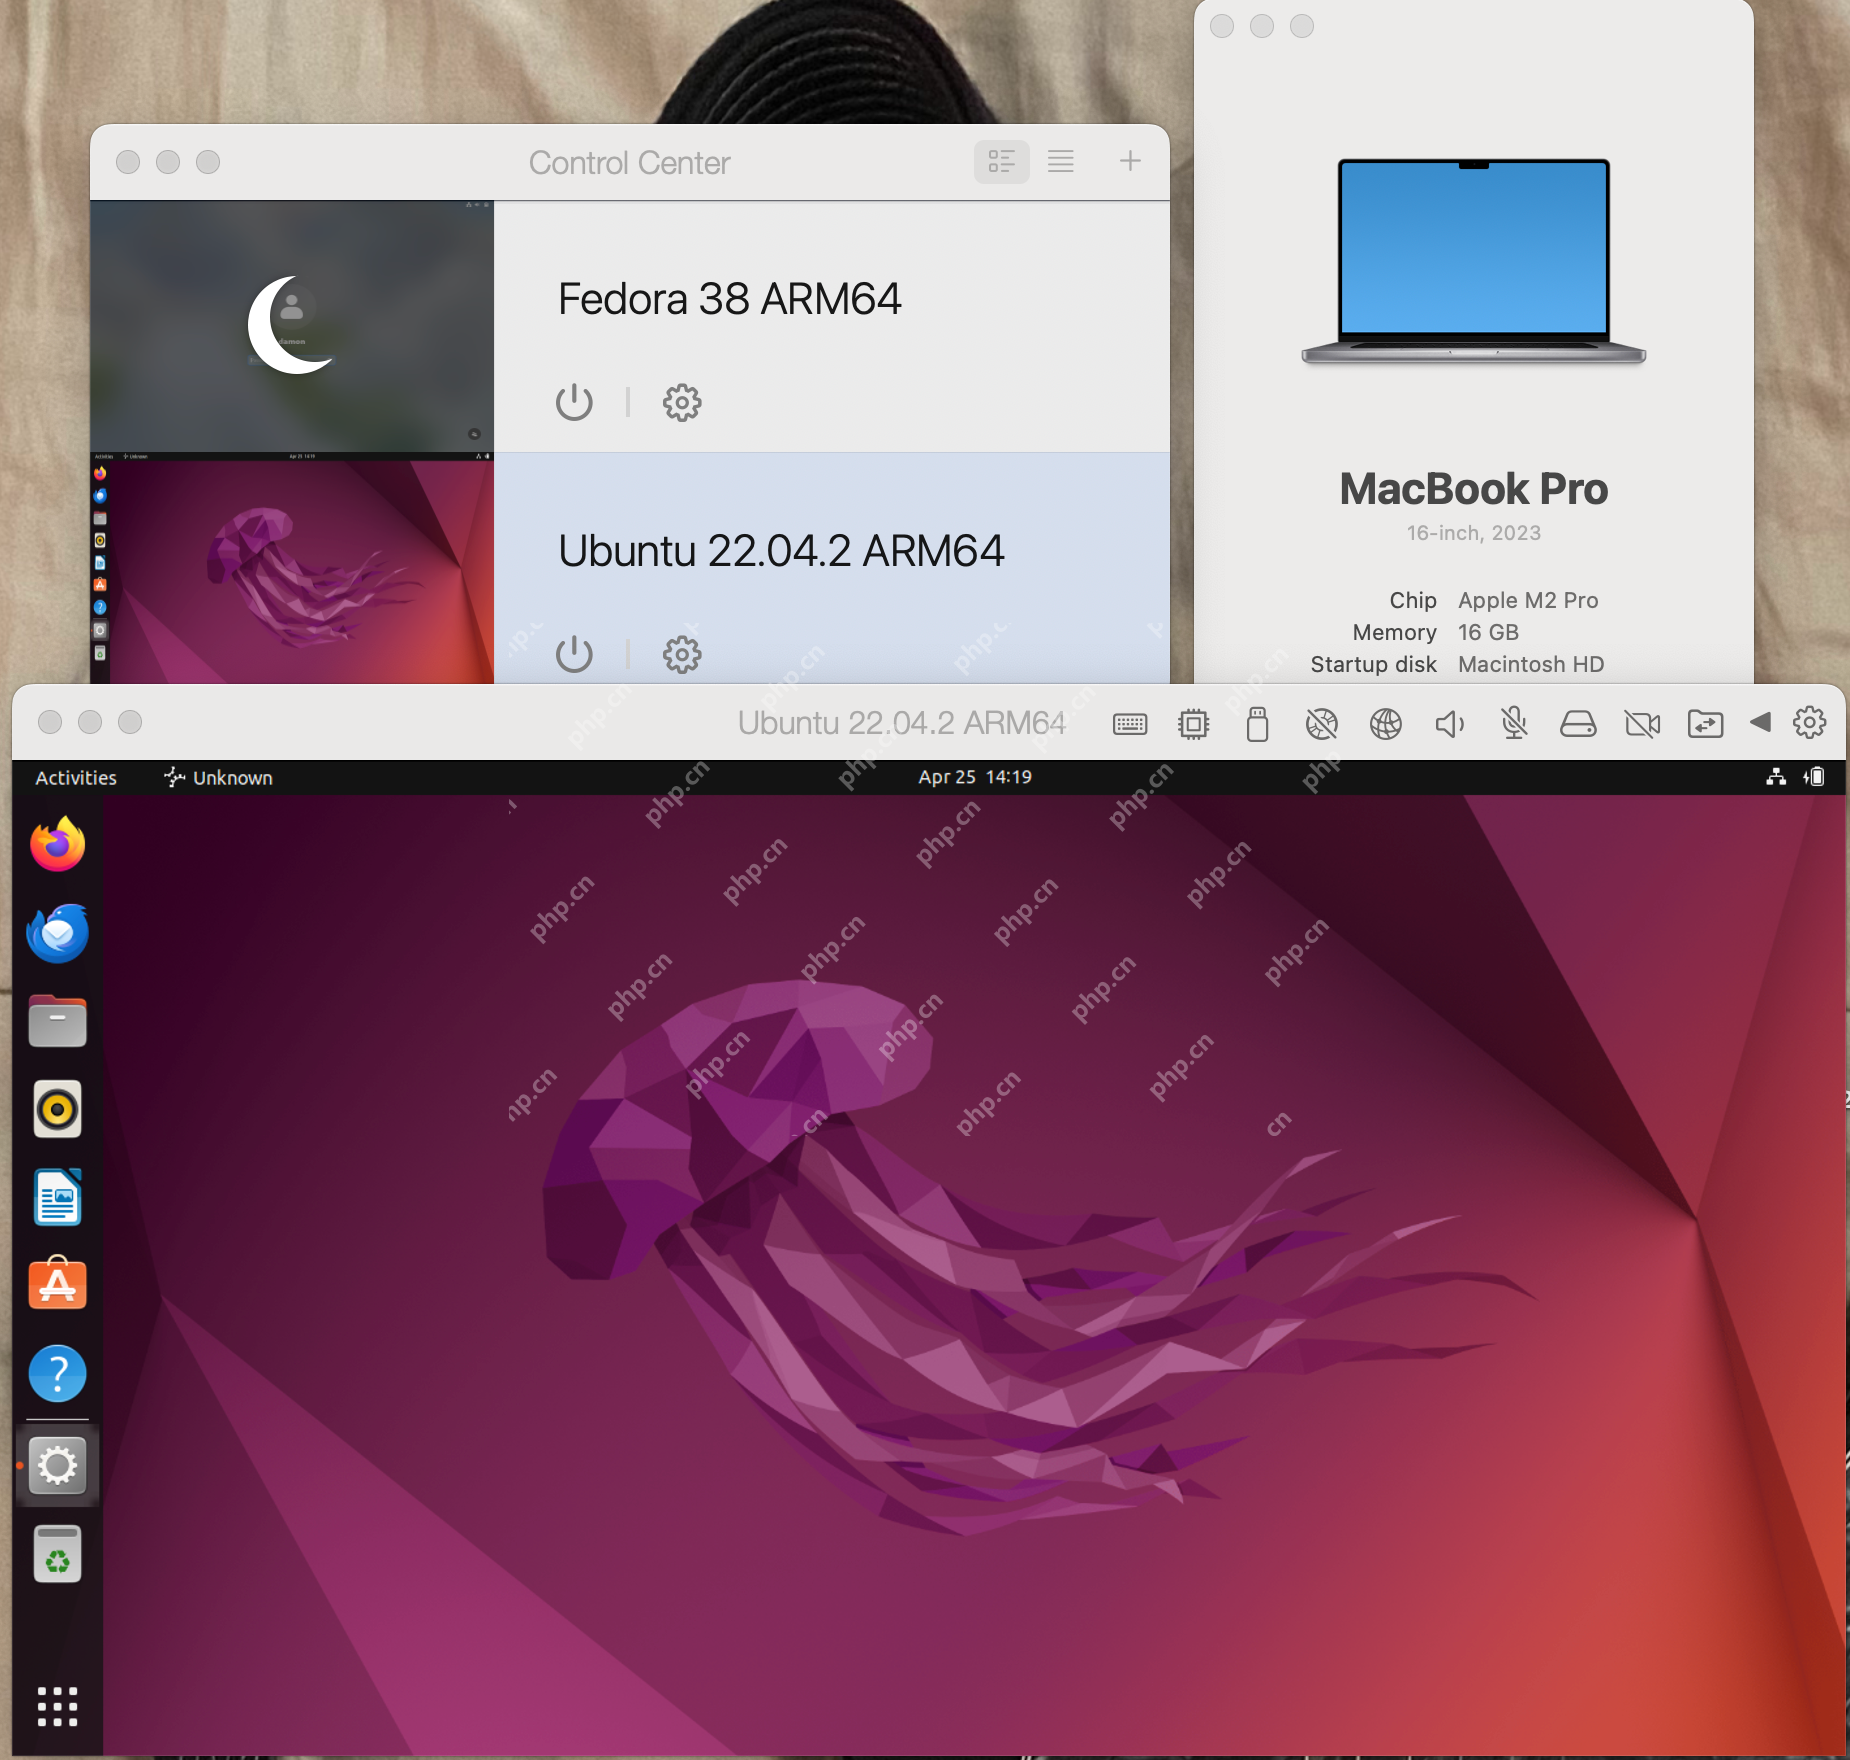Open Thunderbird from the Ubuntu dock

click(57, 932)
